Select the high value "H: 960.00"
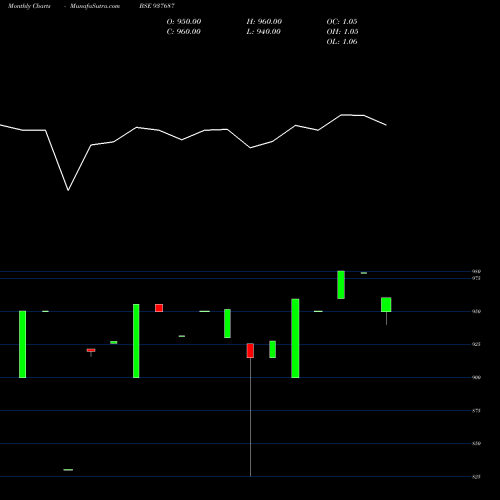500x500 pixels. pyautogui.click(x=264, y=22)
